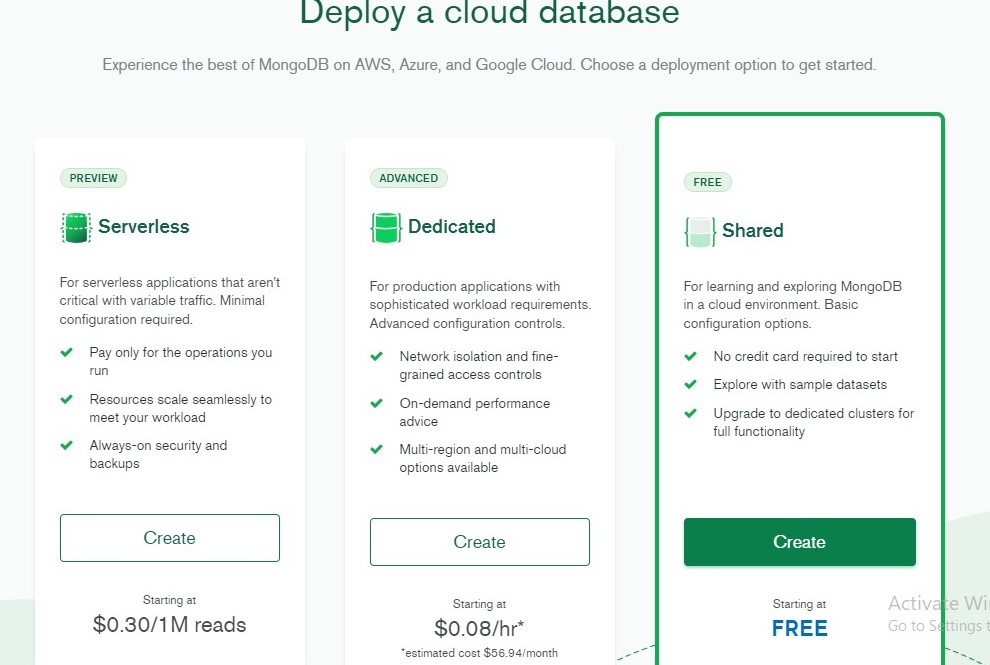This screenshot has width=990, height=665.
Task: Click the FREE badge on Shared card
Action: tap(707, 182)
